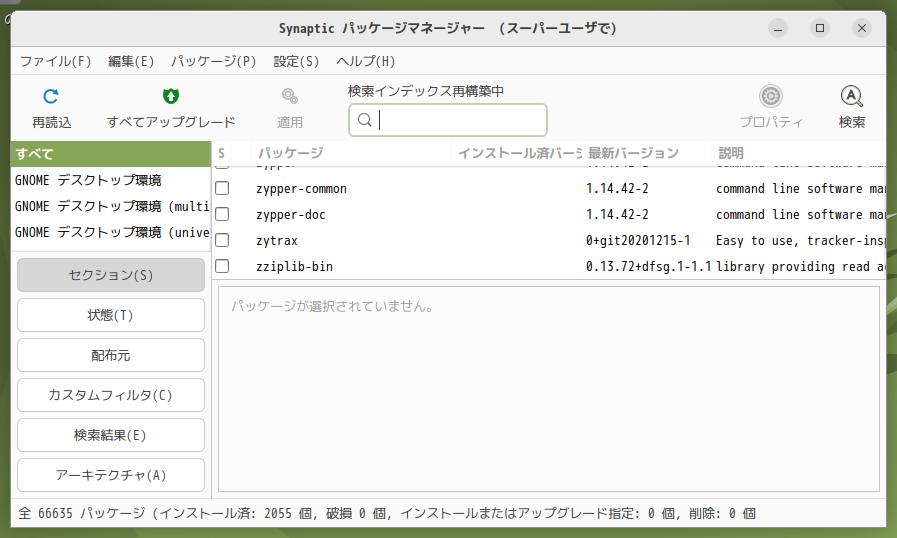Screen dimensions: 897x538
Task: Sort by パッケージ column header
Action: [351, 153]
